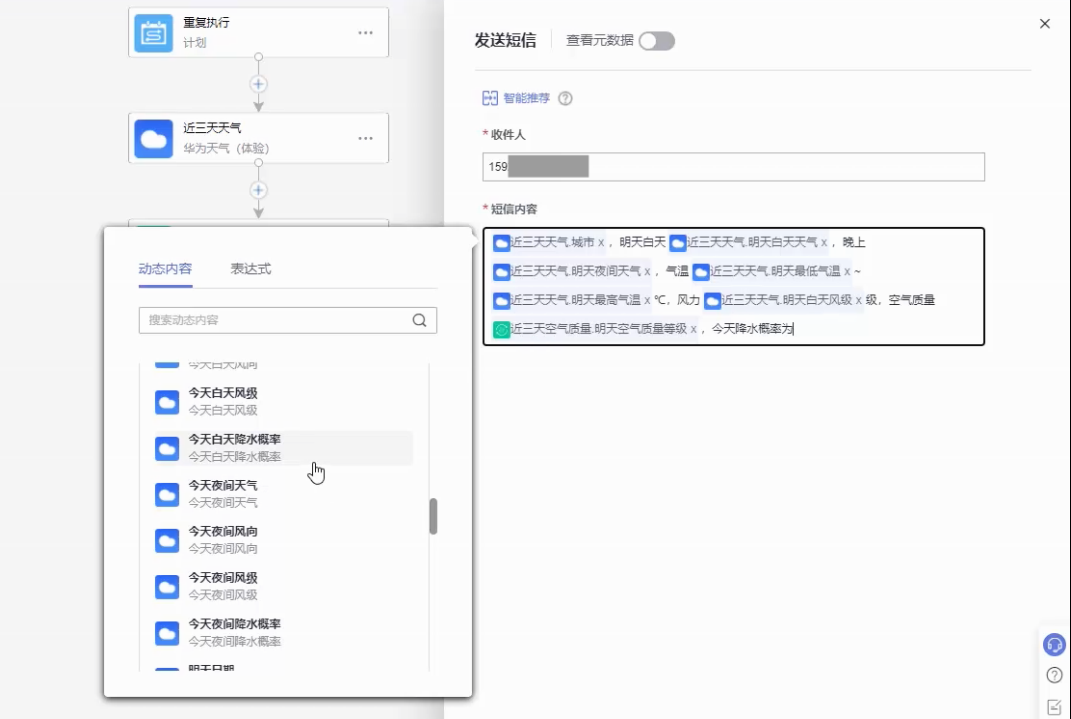
Task: Insert 今天白天降水概率 dynamic content
Action: (x=283, y=448)
